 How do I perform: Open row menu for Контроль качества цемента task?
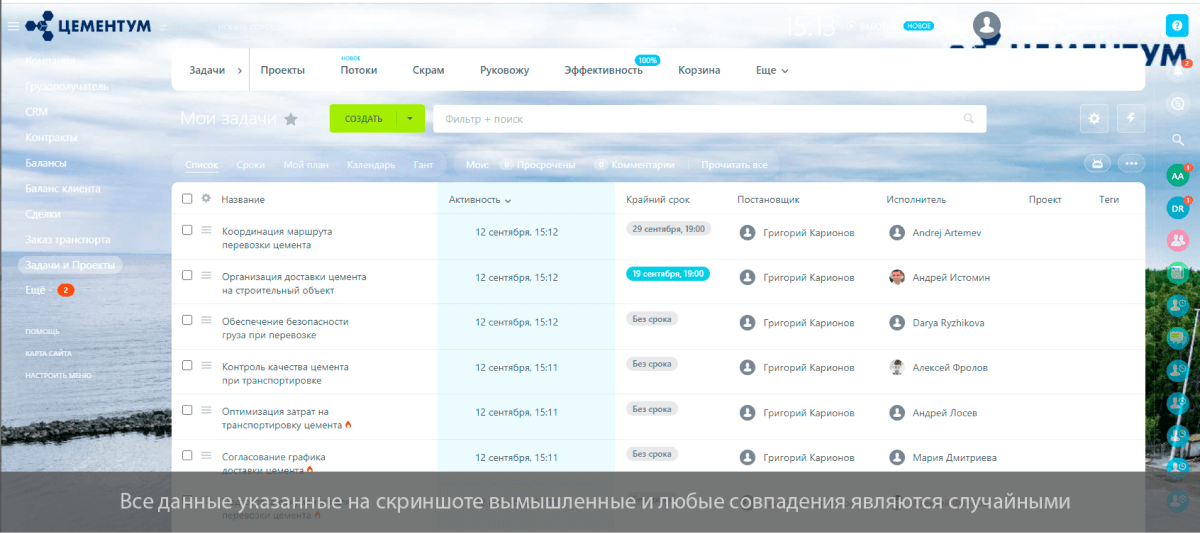click(x=206, y=365)
